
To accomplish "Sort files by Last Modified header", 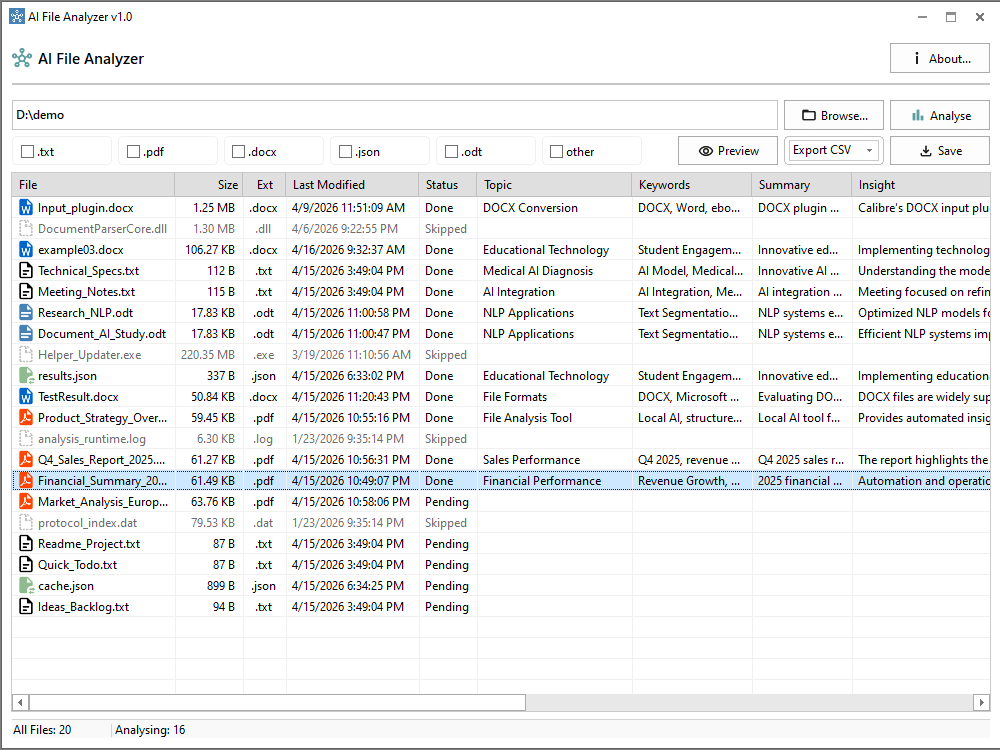I will [x=350, y=185].
